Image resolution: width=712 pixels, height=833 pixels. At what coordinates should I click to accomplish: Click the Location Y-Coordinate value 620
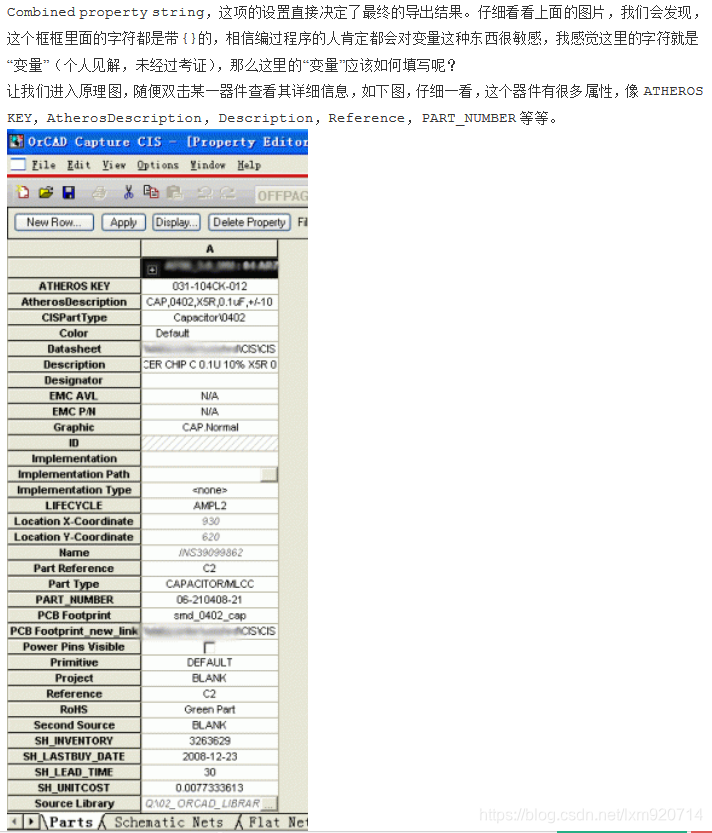point(209,537)
